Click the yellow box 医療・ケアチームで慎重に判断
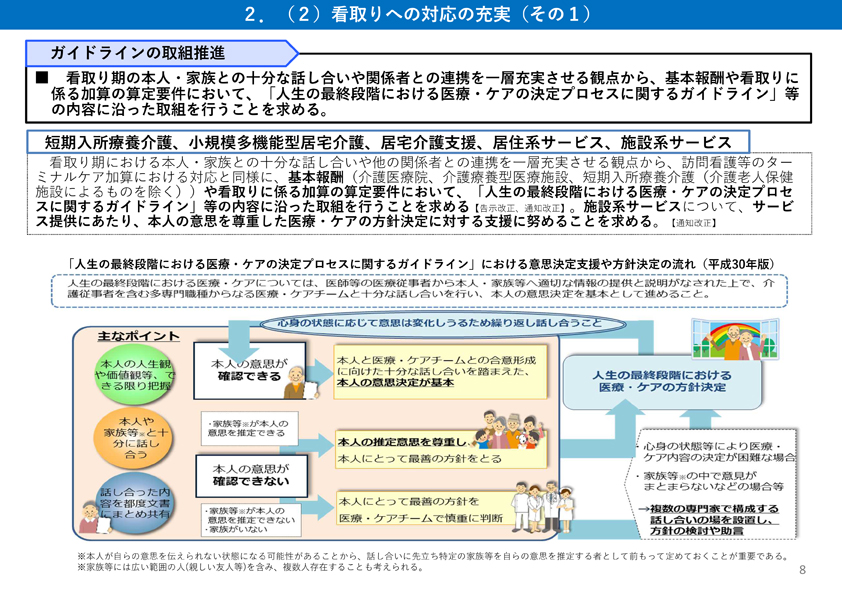 coord(410,508)
